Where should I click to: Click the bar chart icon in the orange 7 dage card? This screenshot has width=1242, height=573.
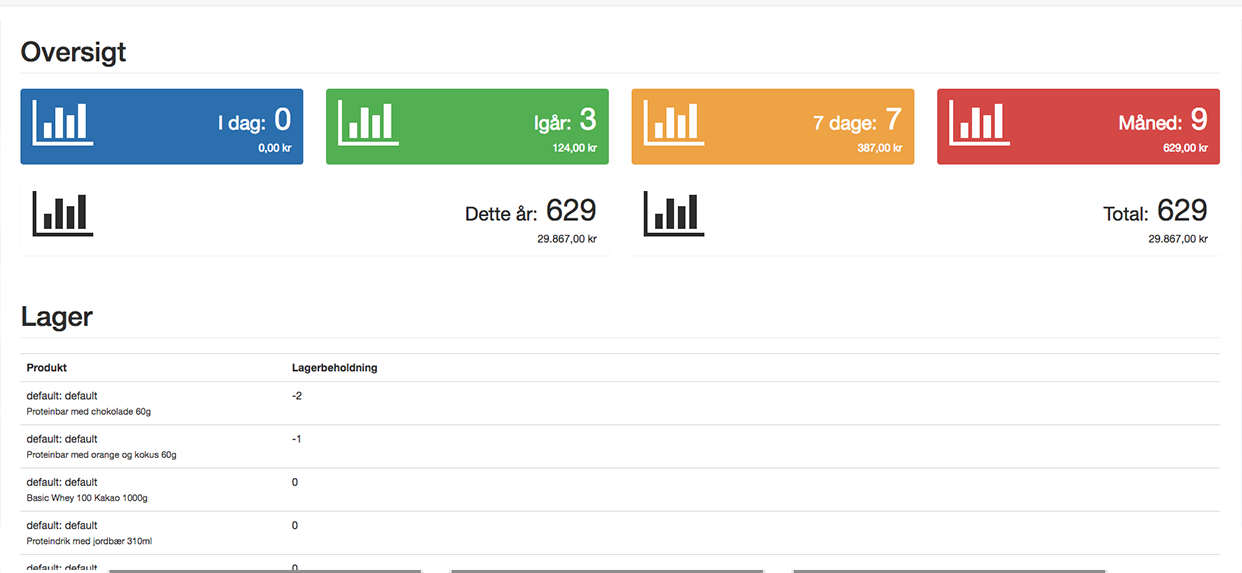pyautogui.click(x=674, y=122)
